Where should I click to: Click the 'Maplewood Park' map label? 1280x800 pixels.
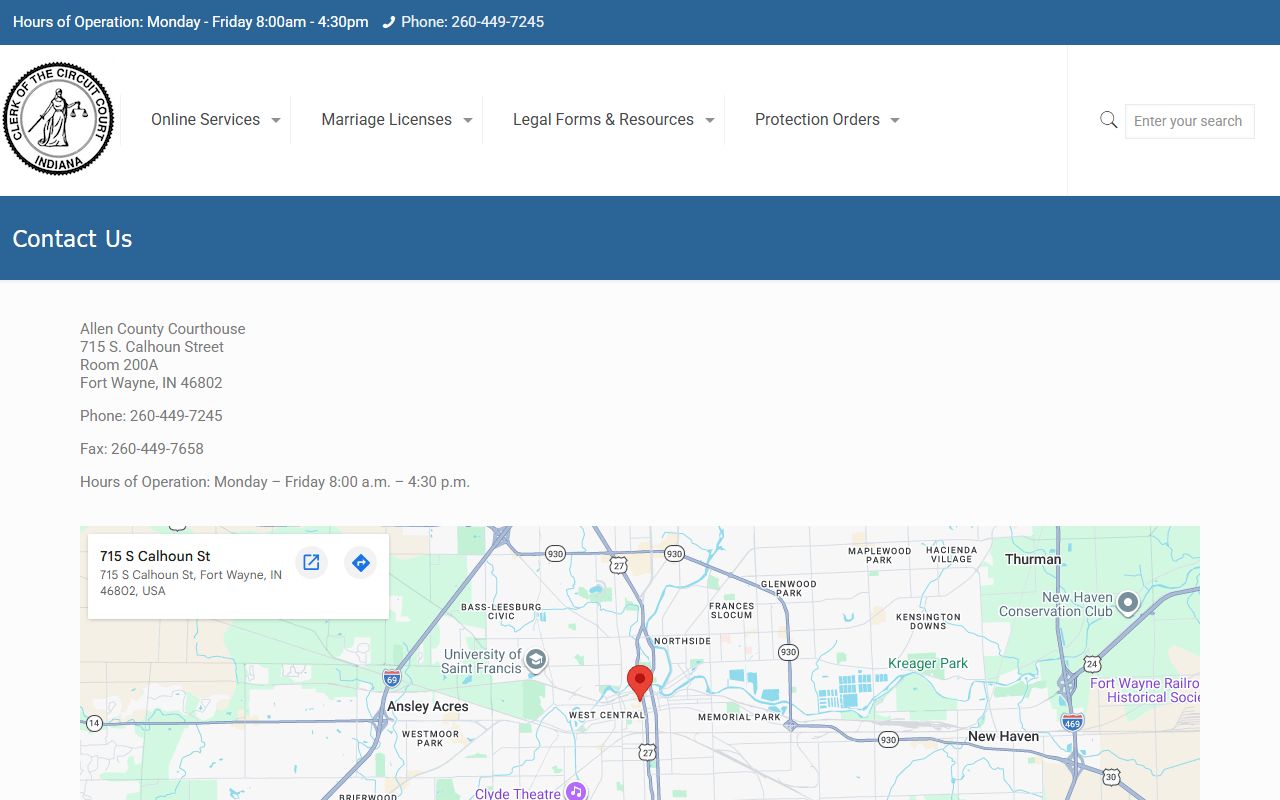coord(880,555)
